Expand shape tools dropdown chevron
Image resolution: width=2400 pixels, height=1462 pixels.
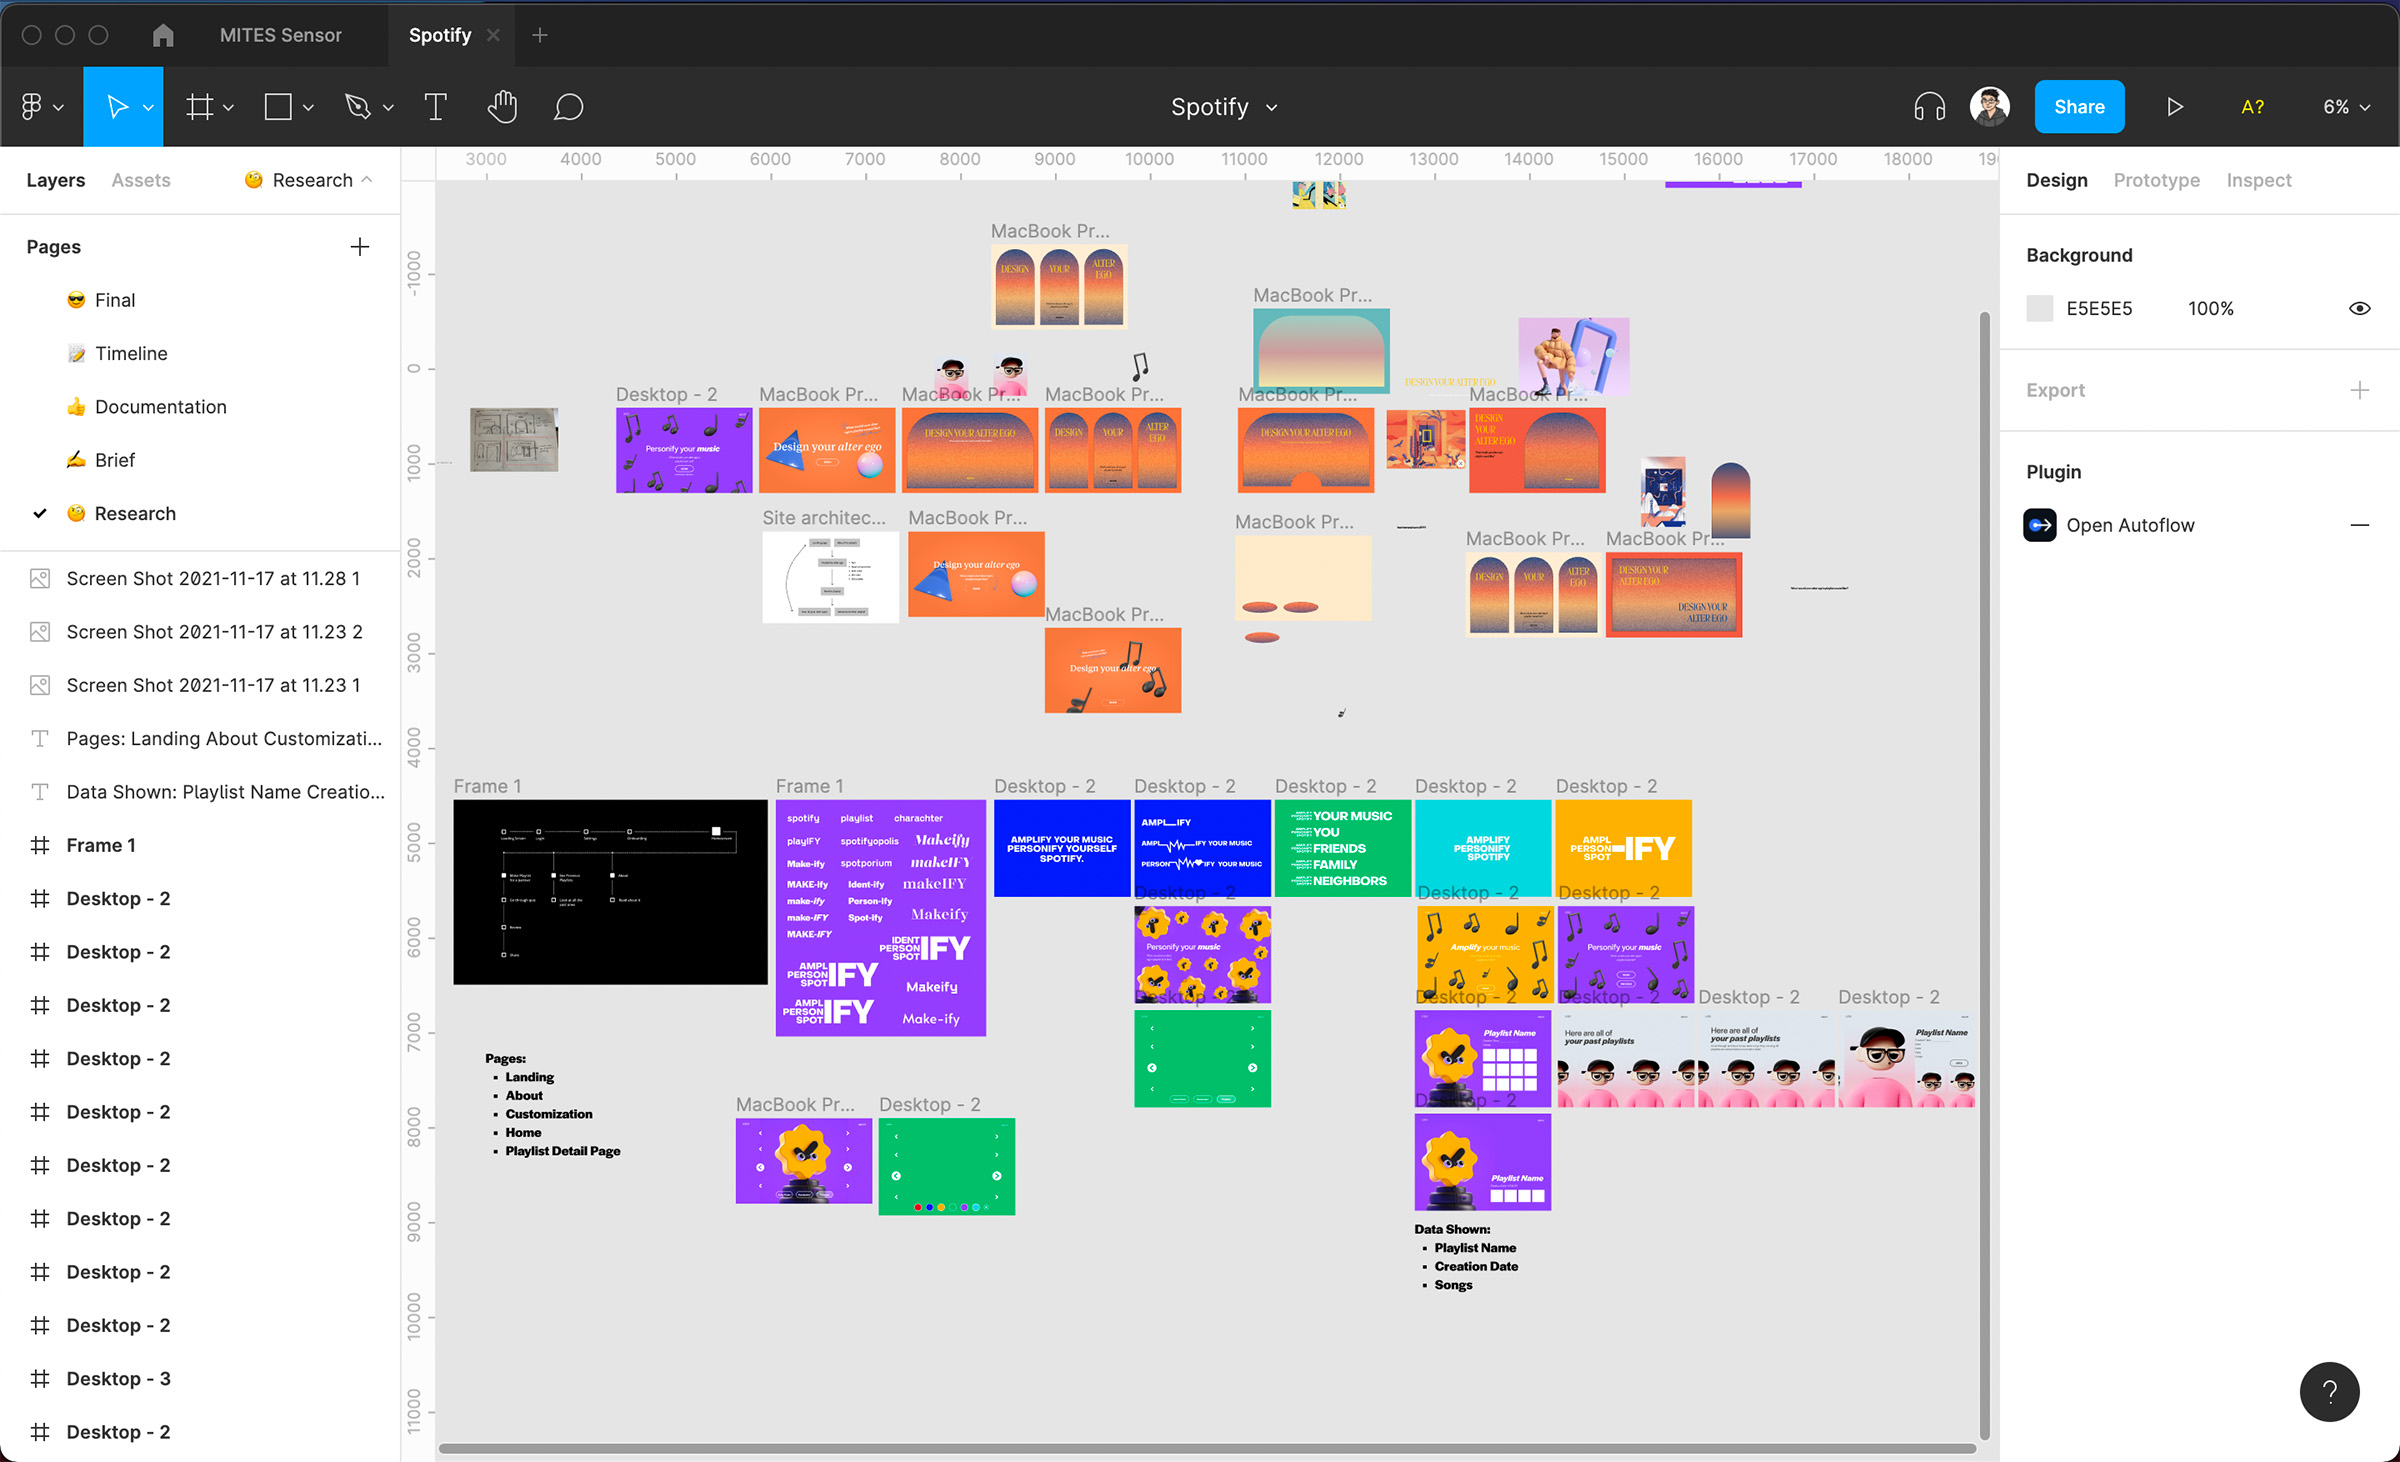coord(308,107)
